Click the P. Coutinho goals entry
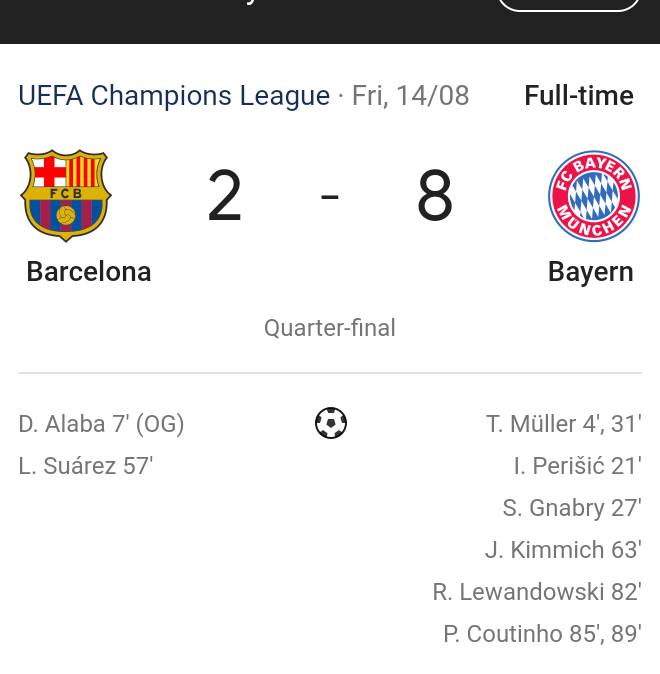 542,634
